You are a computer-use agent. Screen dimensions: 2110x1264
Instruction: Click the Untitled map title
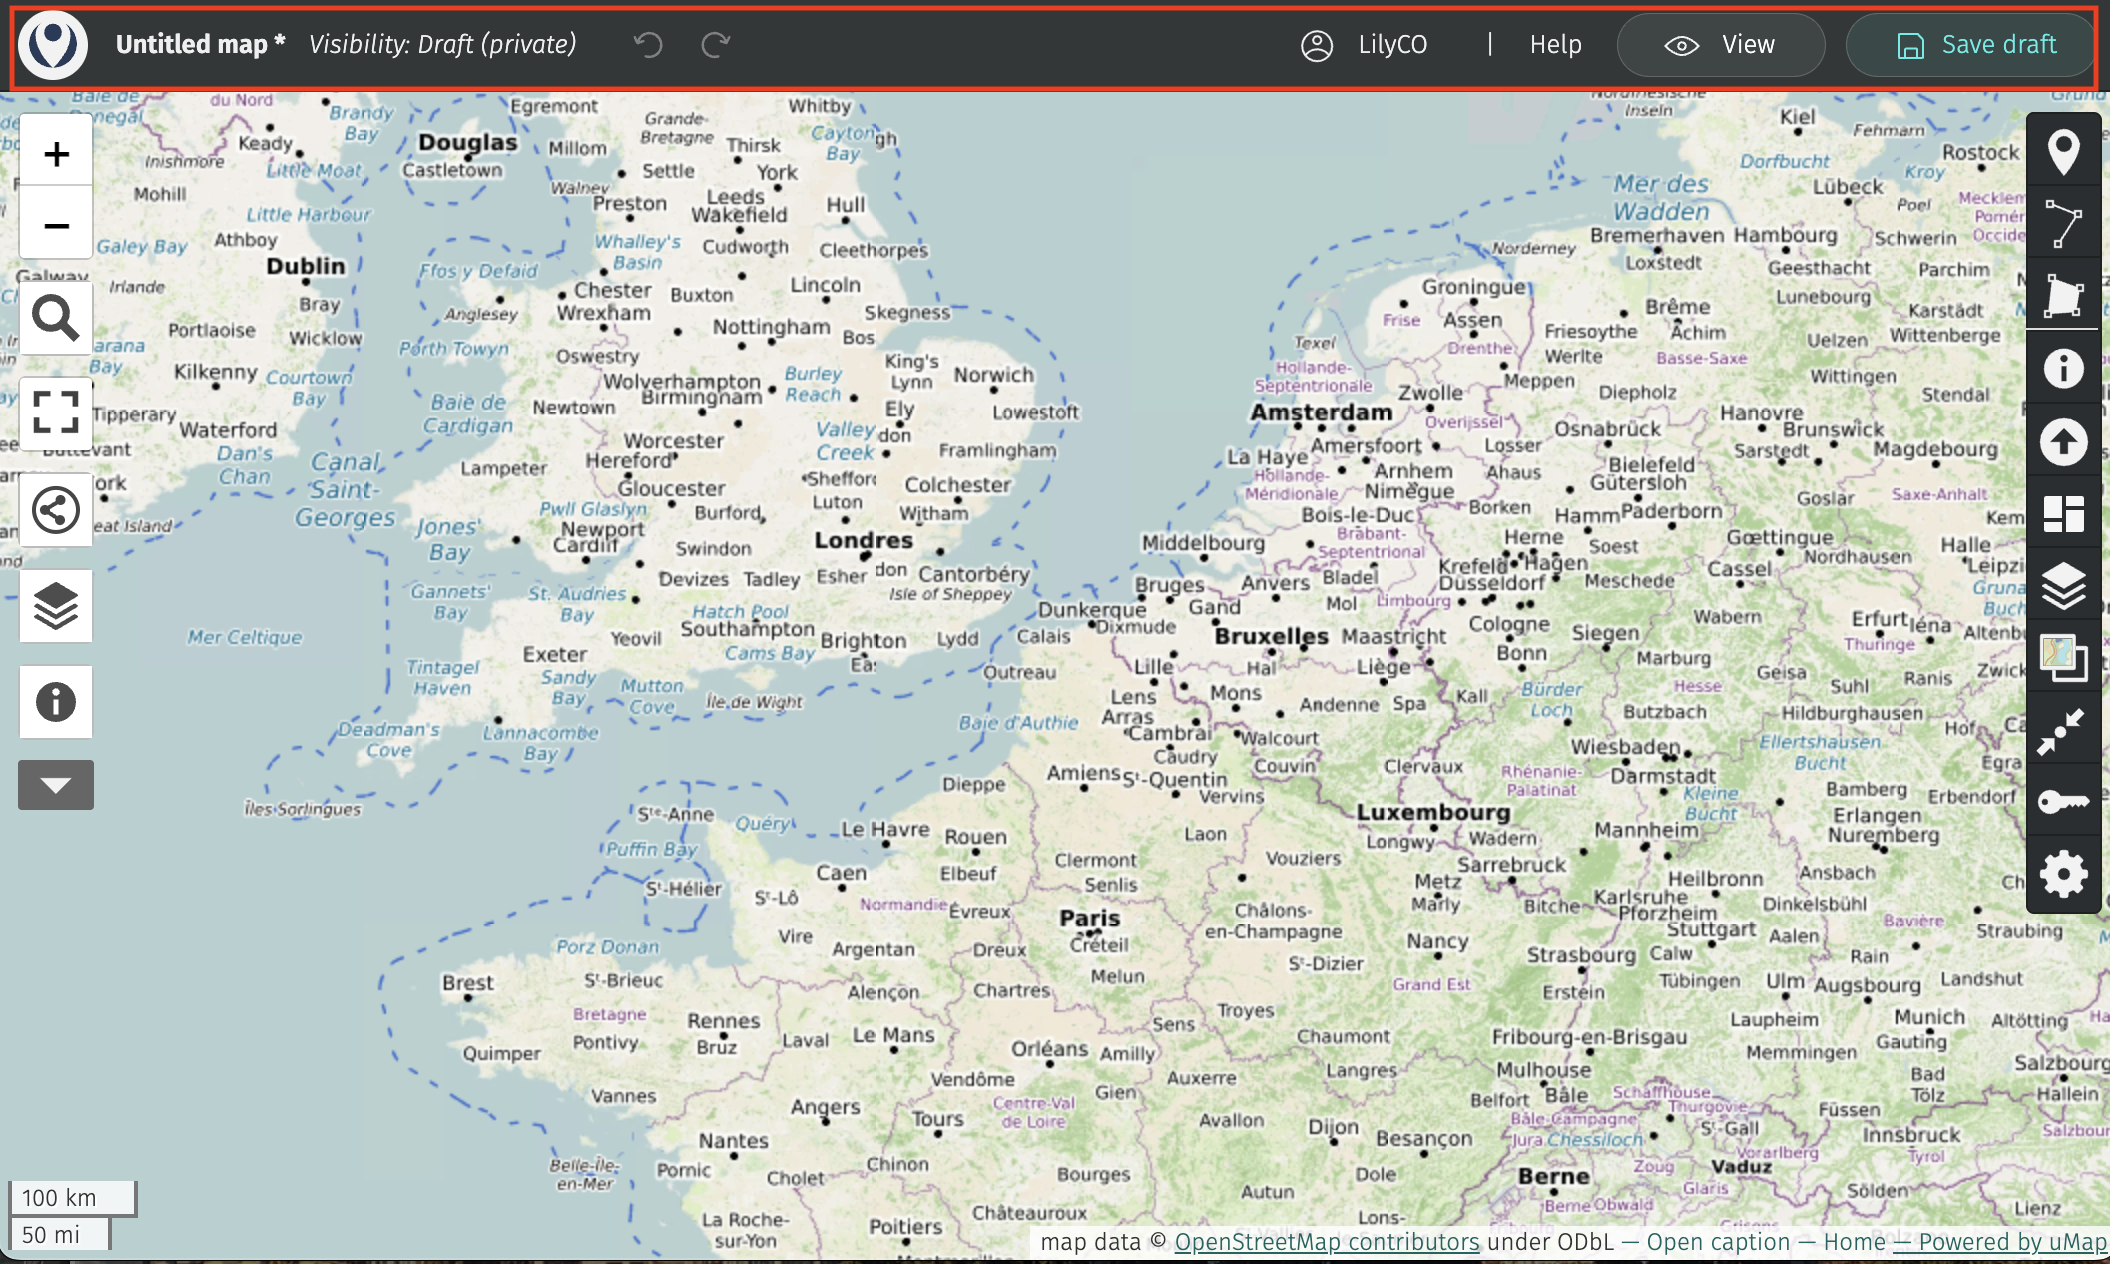[200, 45]
